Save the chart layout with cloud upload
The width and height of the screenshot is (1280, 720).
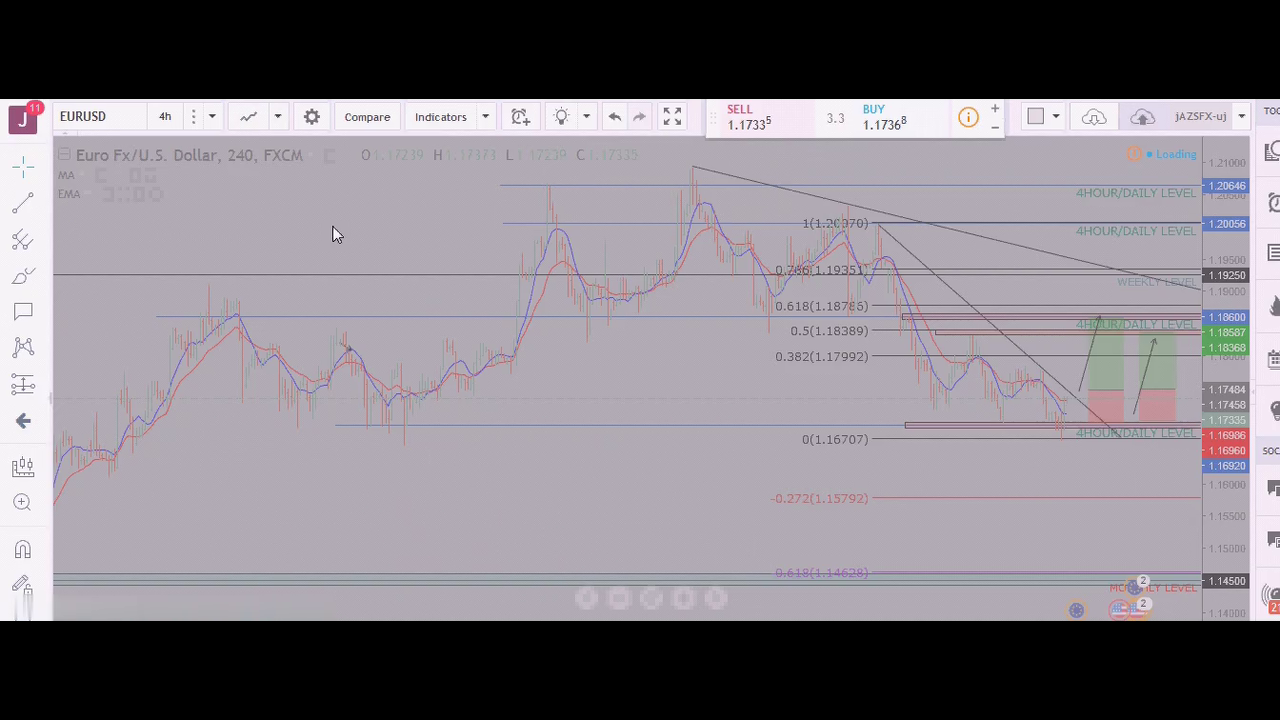click(x=1142, y=117)
